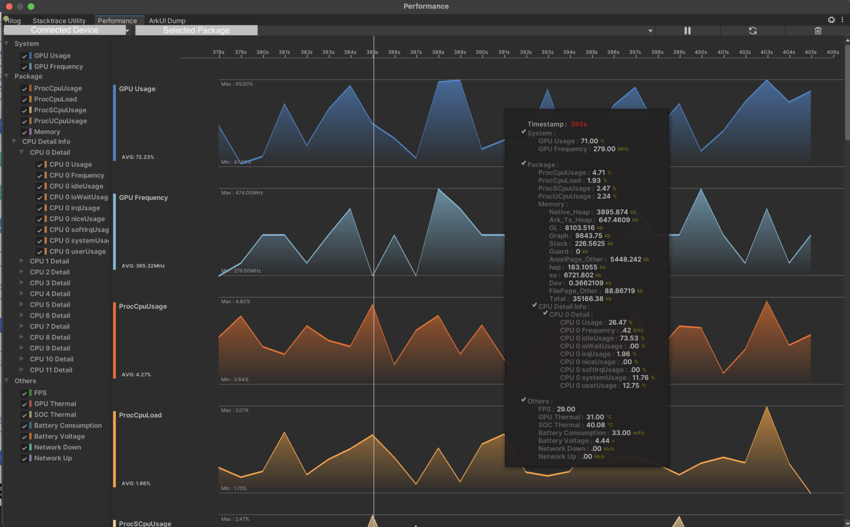Toggle the ProcCpuLoad checkbox
The height and width of the screenshot is (527, 850).
pyautogui.click(x=24, y=100)
